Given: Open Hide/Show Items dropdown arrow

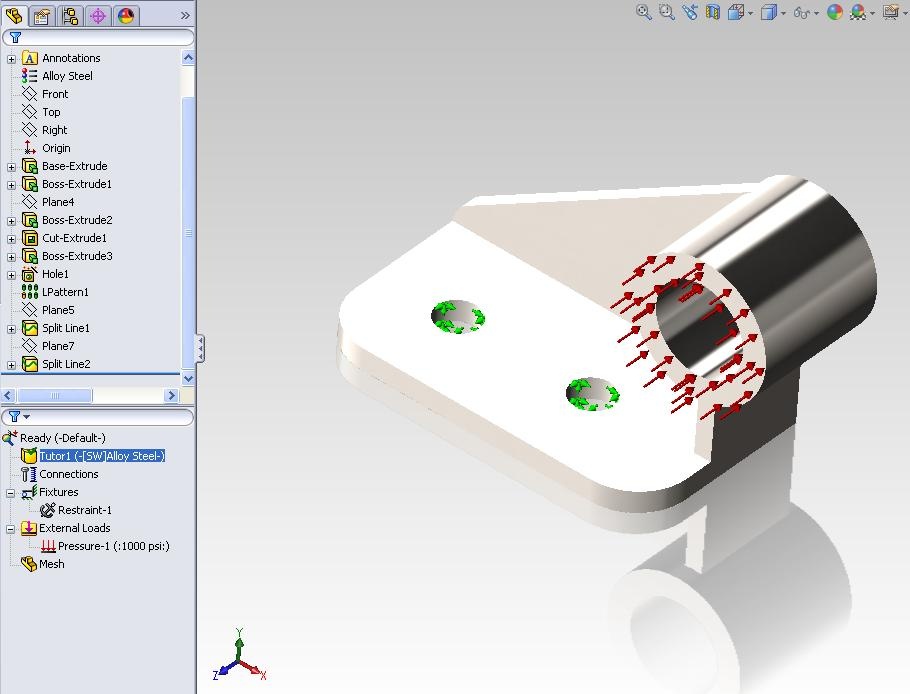Looking at the screenshot, I should [x=816, y=13].
